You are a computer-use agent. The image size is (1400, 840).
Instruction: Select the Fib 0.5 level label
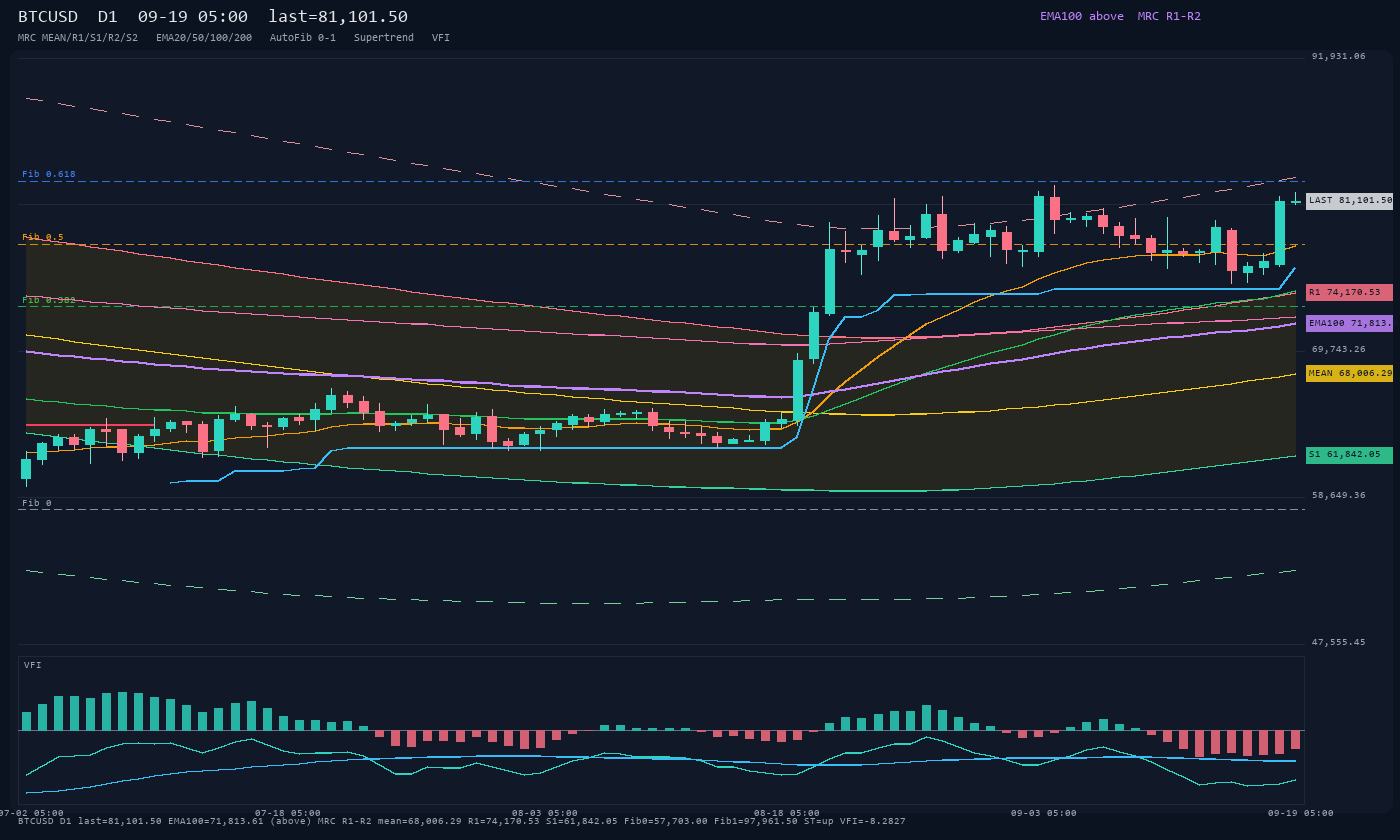pyautogui.click(x=43, y=237)
